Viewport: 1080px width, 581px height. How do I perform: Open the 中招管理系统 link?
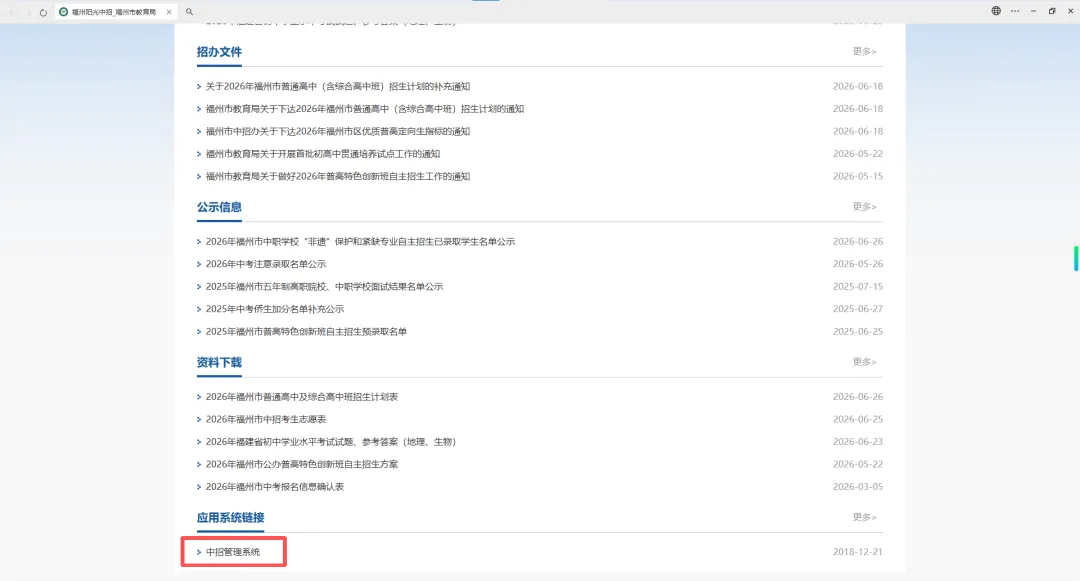pyautogui.click(x=233, y=552)
